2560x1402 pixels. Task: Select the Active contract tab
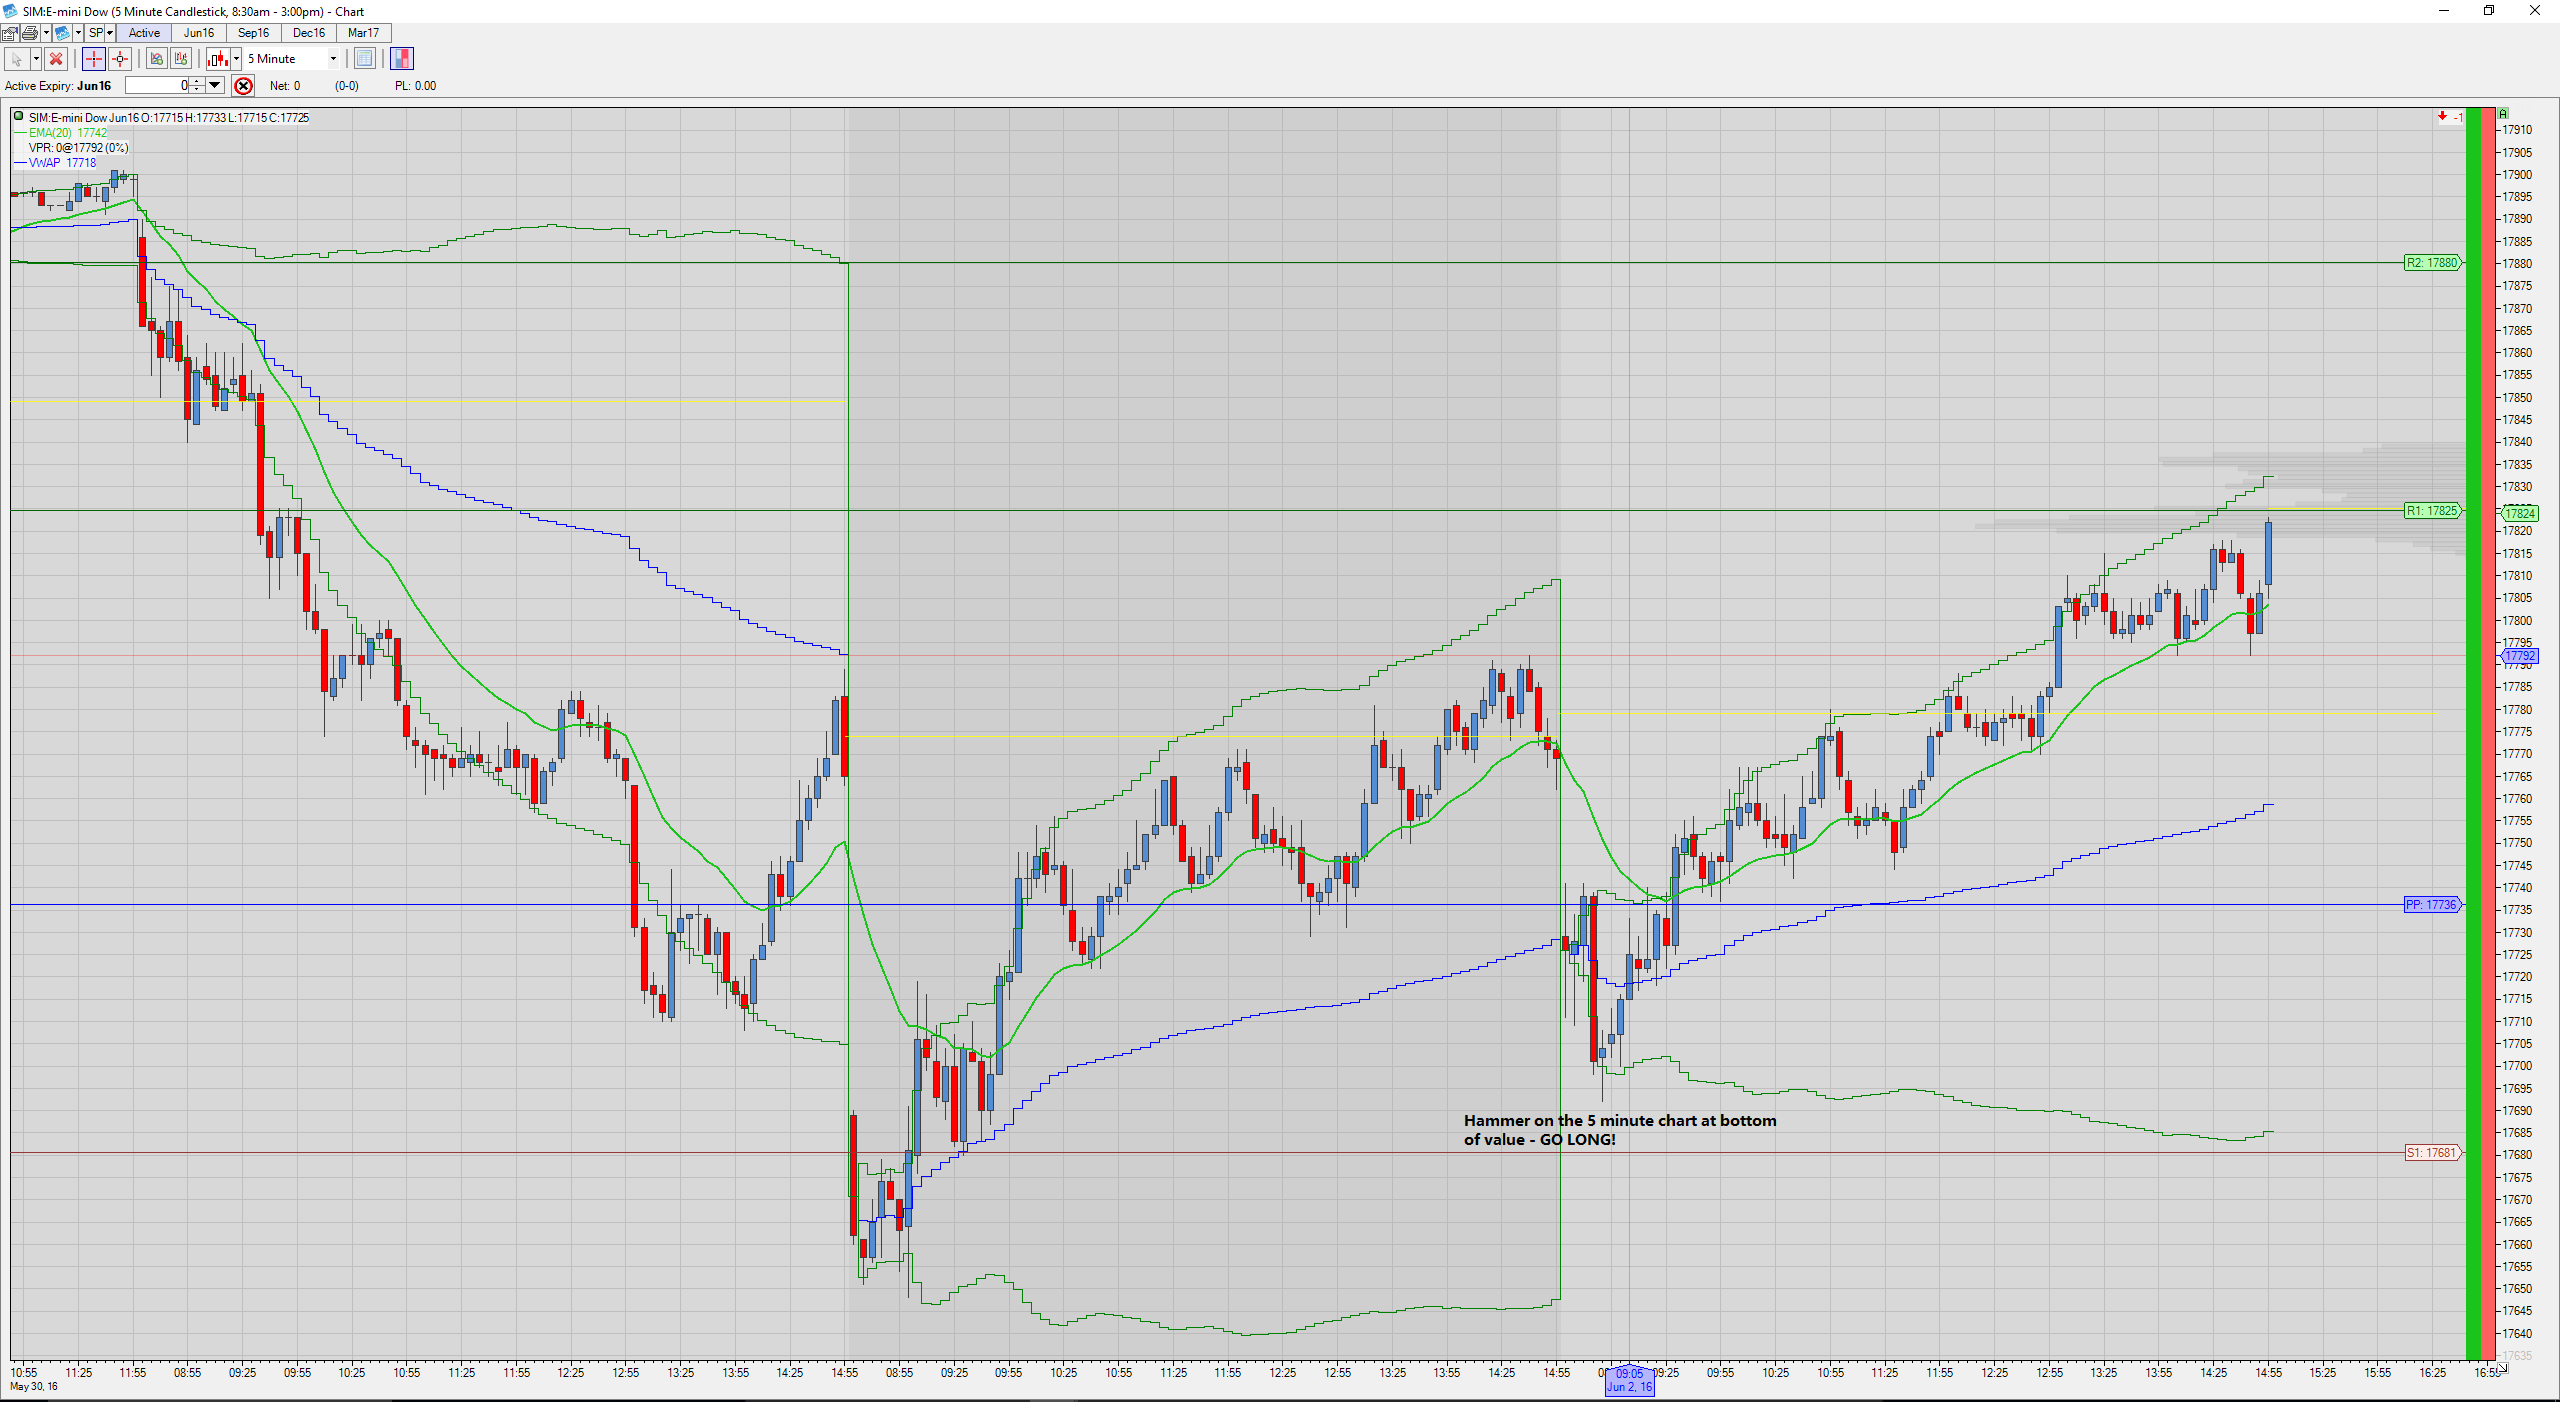point(144,33)
